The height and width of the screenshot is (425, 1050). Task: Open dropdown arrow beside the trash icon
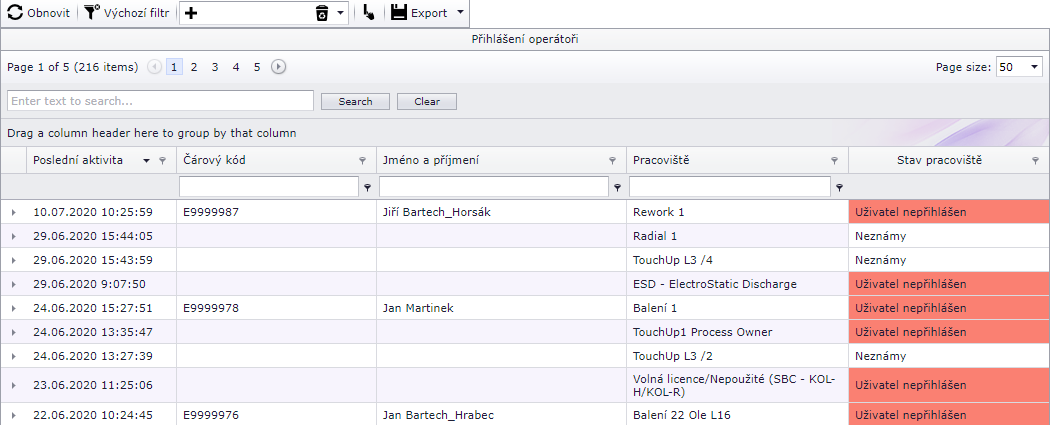coord(341,13)
